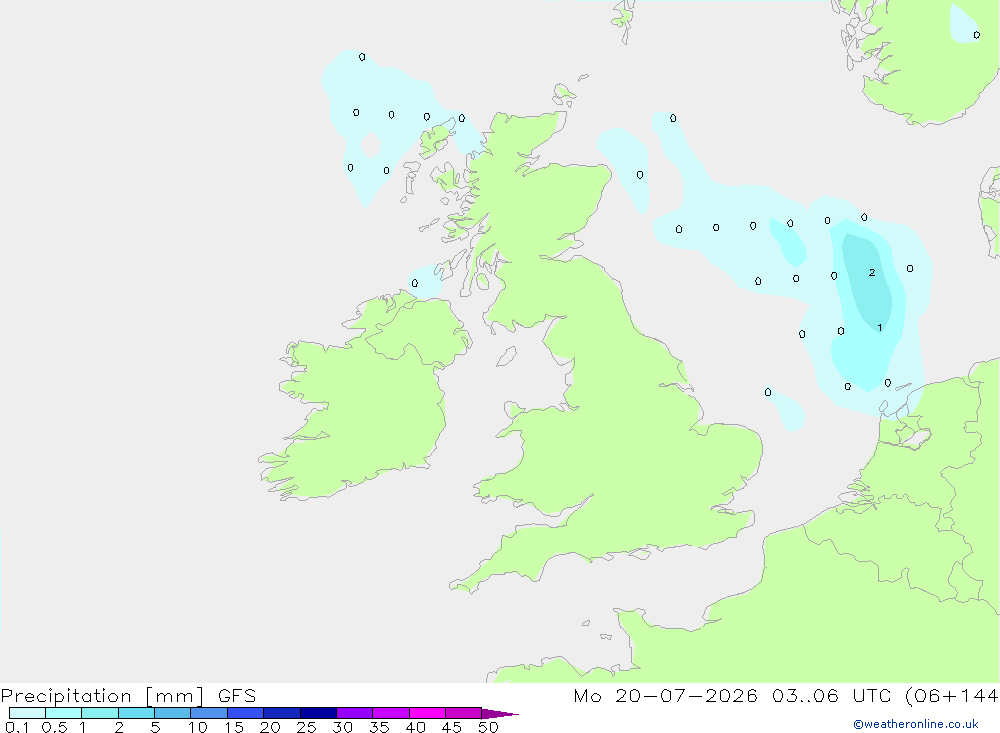Choose the 25–30 mm navy legend swatch
Screen dimensions: 1000x733
point(318,713)
